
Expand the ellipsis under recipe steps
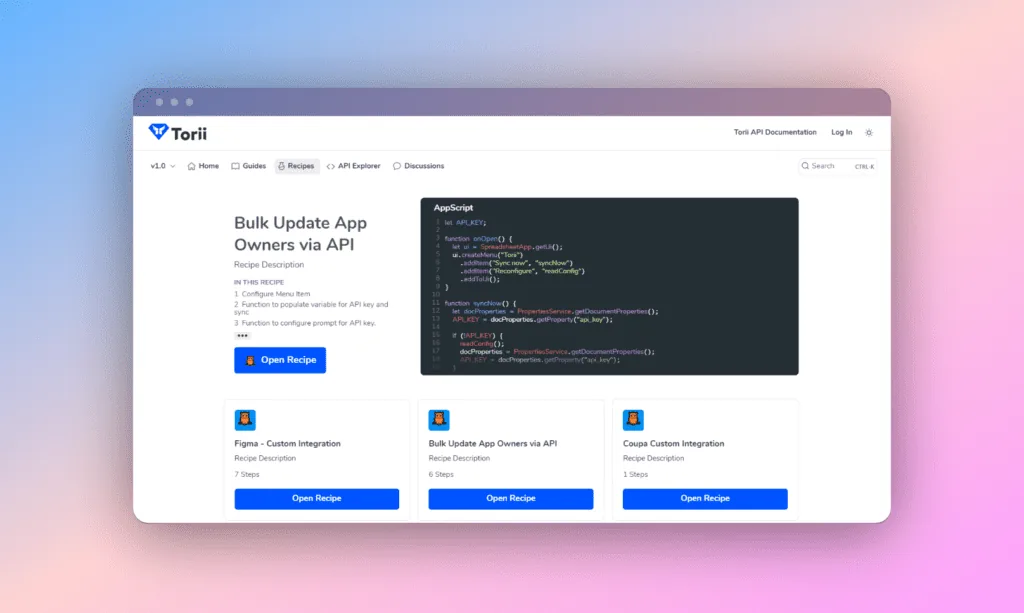(242, 336)
